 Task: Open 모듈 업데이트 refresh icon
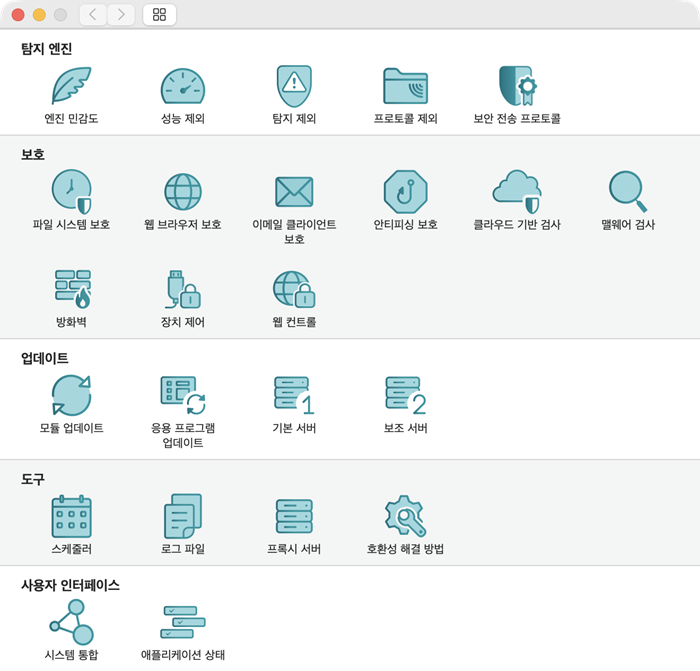click(71, 396)
